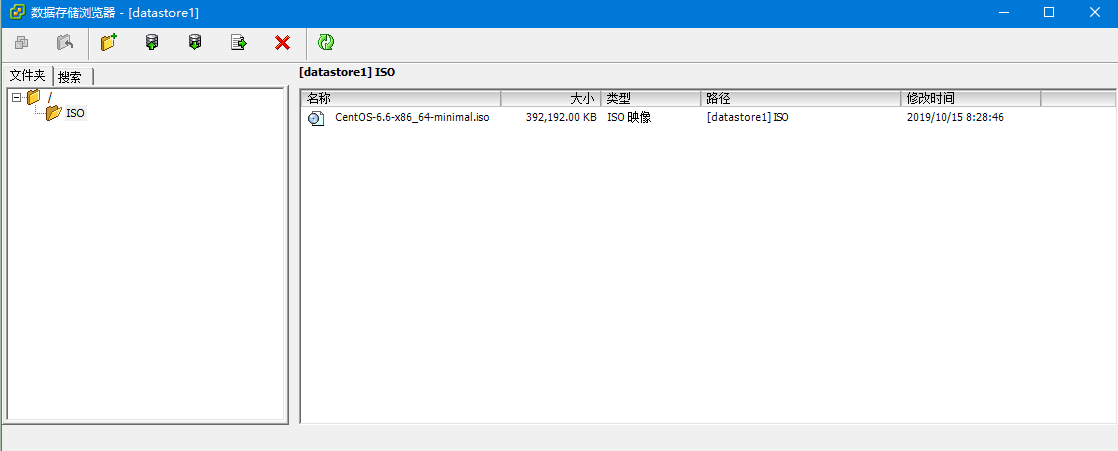
Task: Select CentOS-6.6-x86_64-minimal.iso file name
Action: (x=412, y=118)
